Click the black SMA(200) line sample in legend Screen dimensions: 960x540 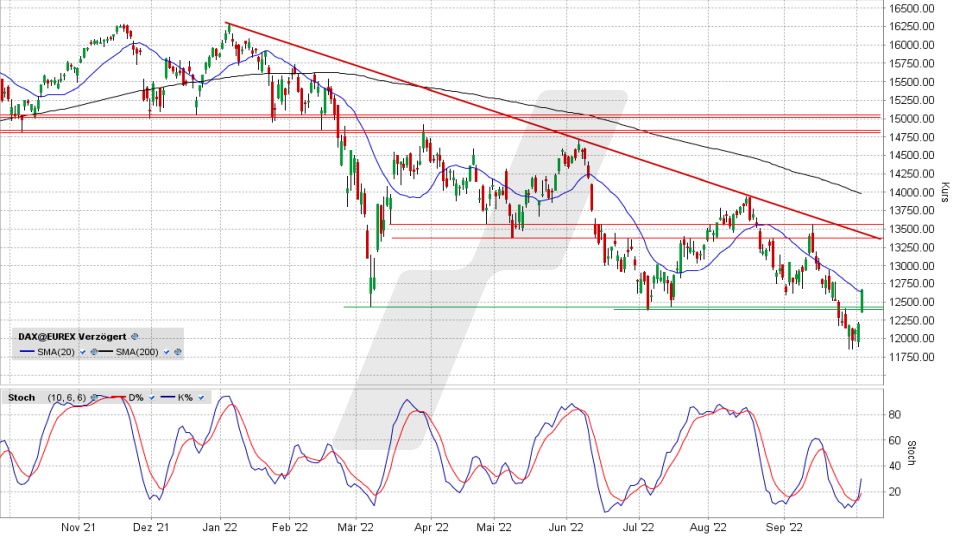(105, 351)
